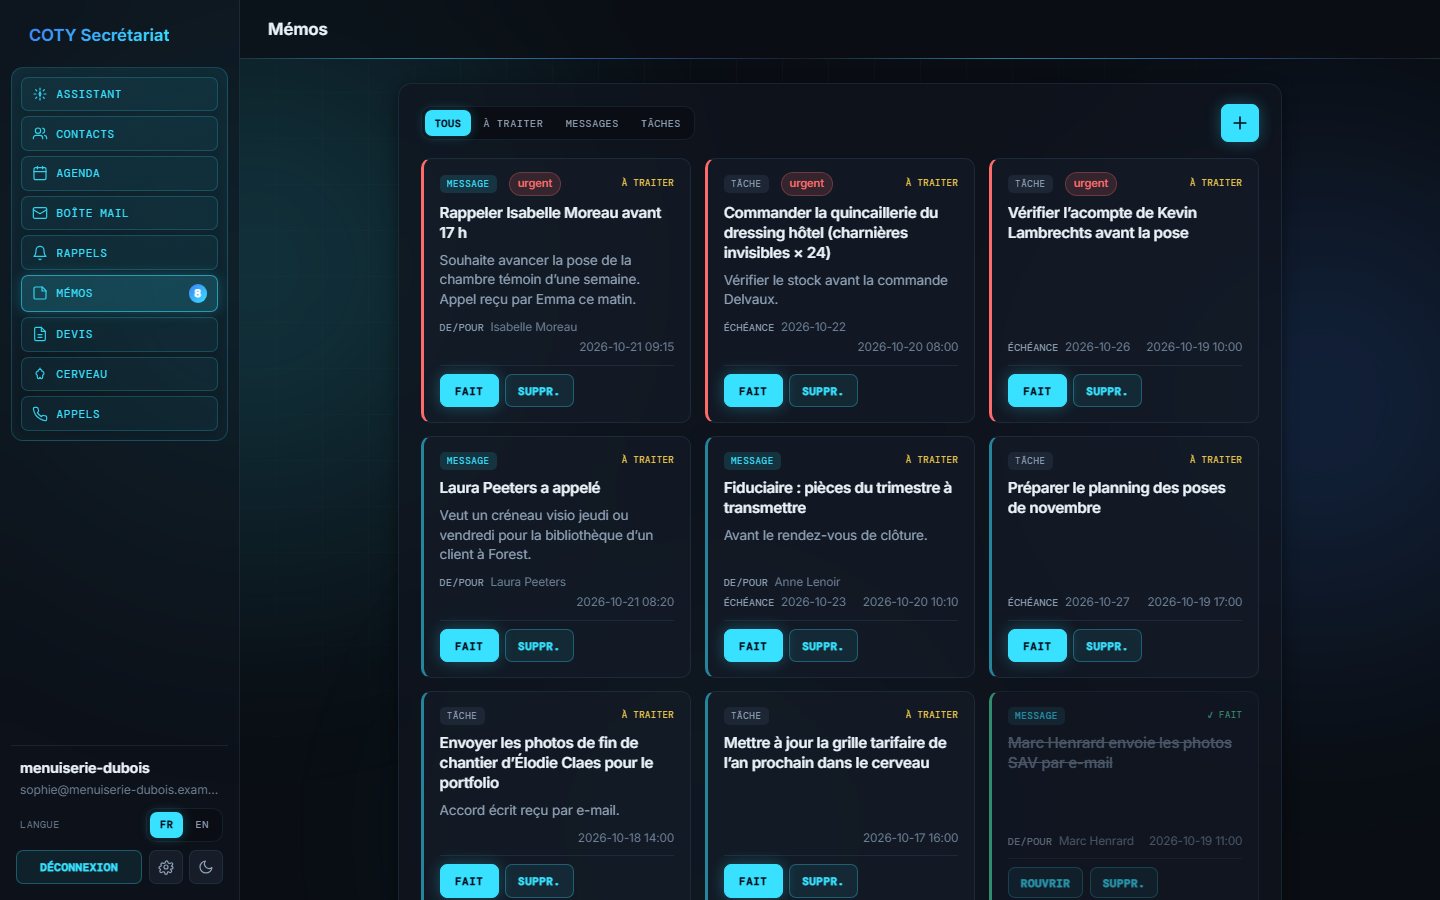This screenshot has width=1440, height=900.
Task: Mark Vérifier l'acompte de Kevin Lambrechts Fait
Action: 1037,391
